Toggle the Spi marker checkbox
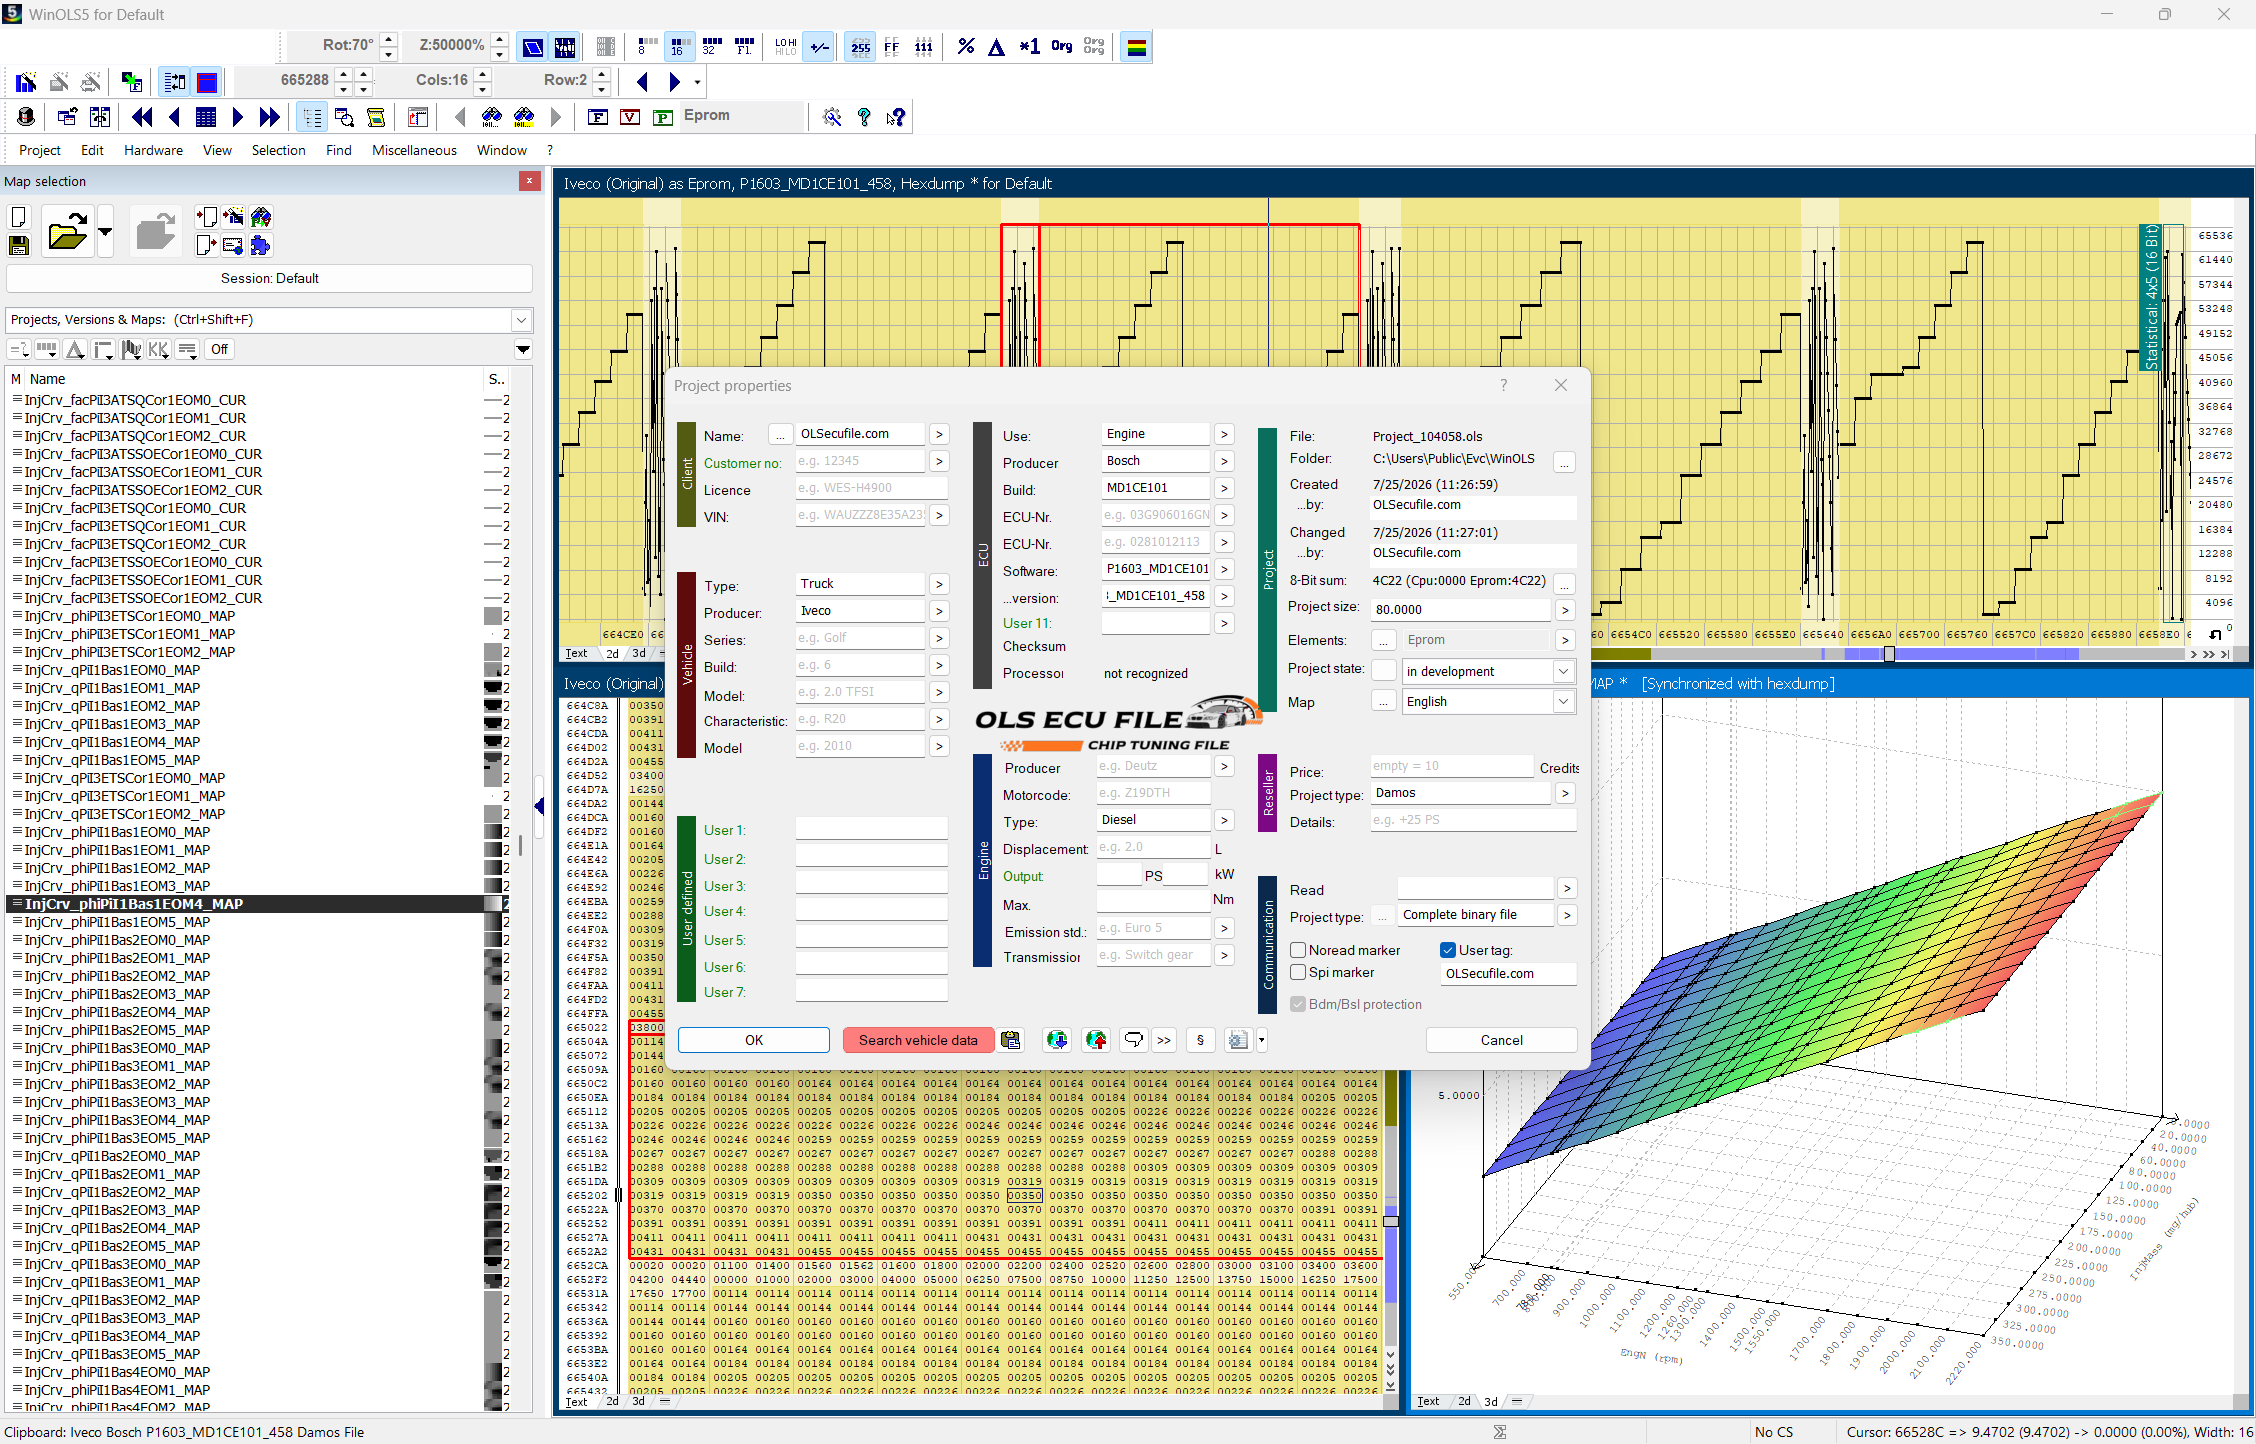Screen dimensions: 2256x1444 tap(1298, 972)
